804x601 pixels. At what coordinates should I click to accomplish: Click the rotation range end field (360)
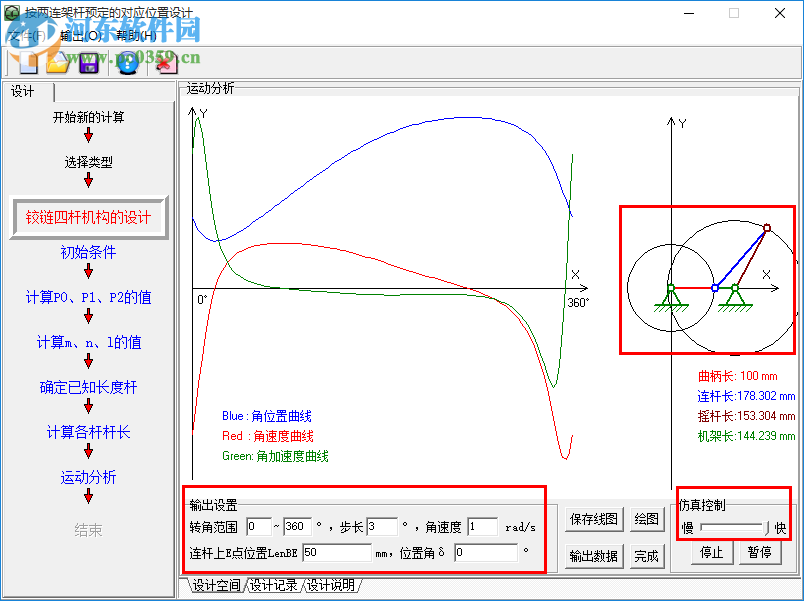(x=297, y=526)
